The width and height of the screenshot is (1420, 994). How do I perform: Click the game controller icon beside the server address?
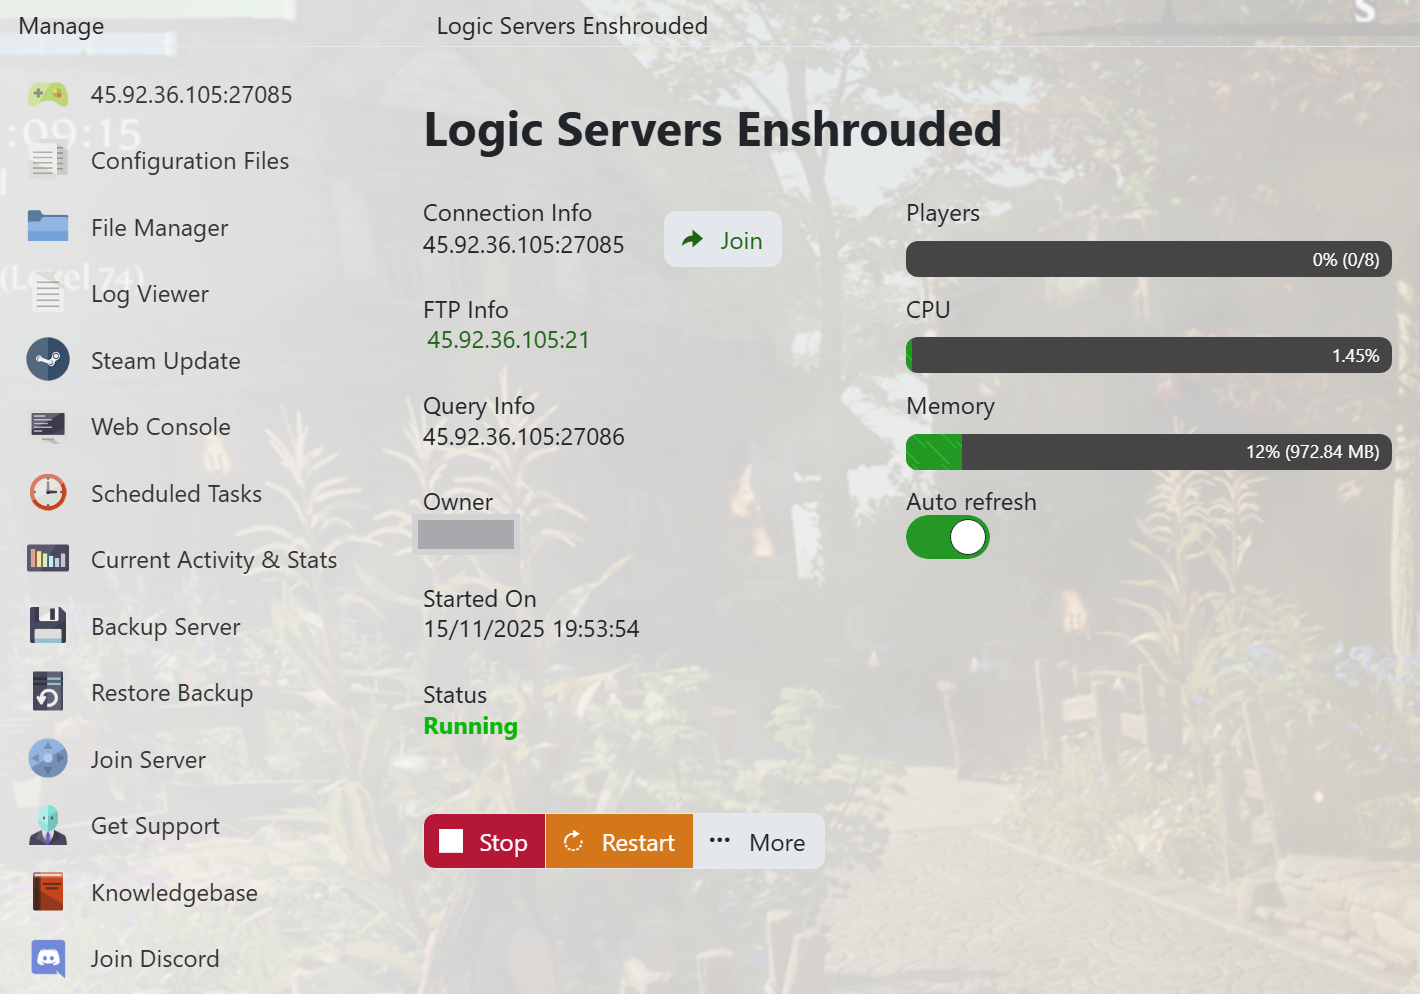click(x=47, y=95)
